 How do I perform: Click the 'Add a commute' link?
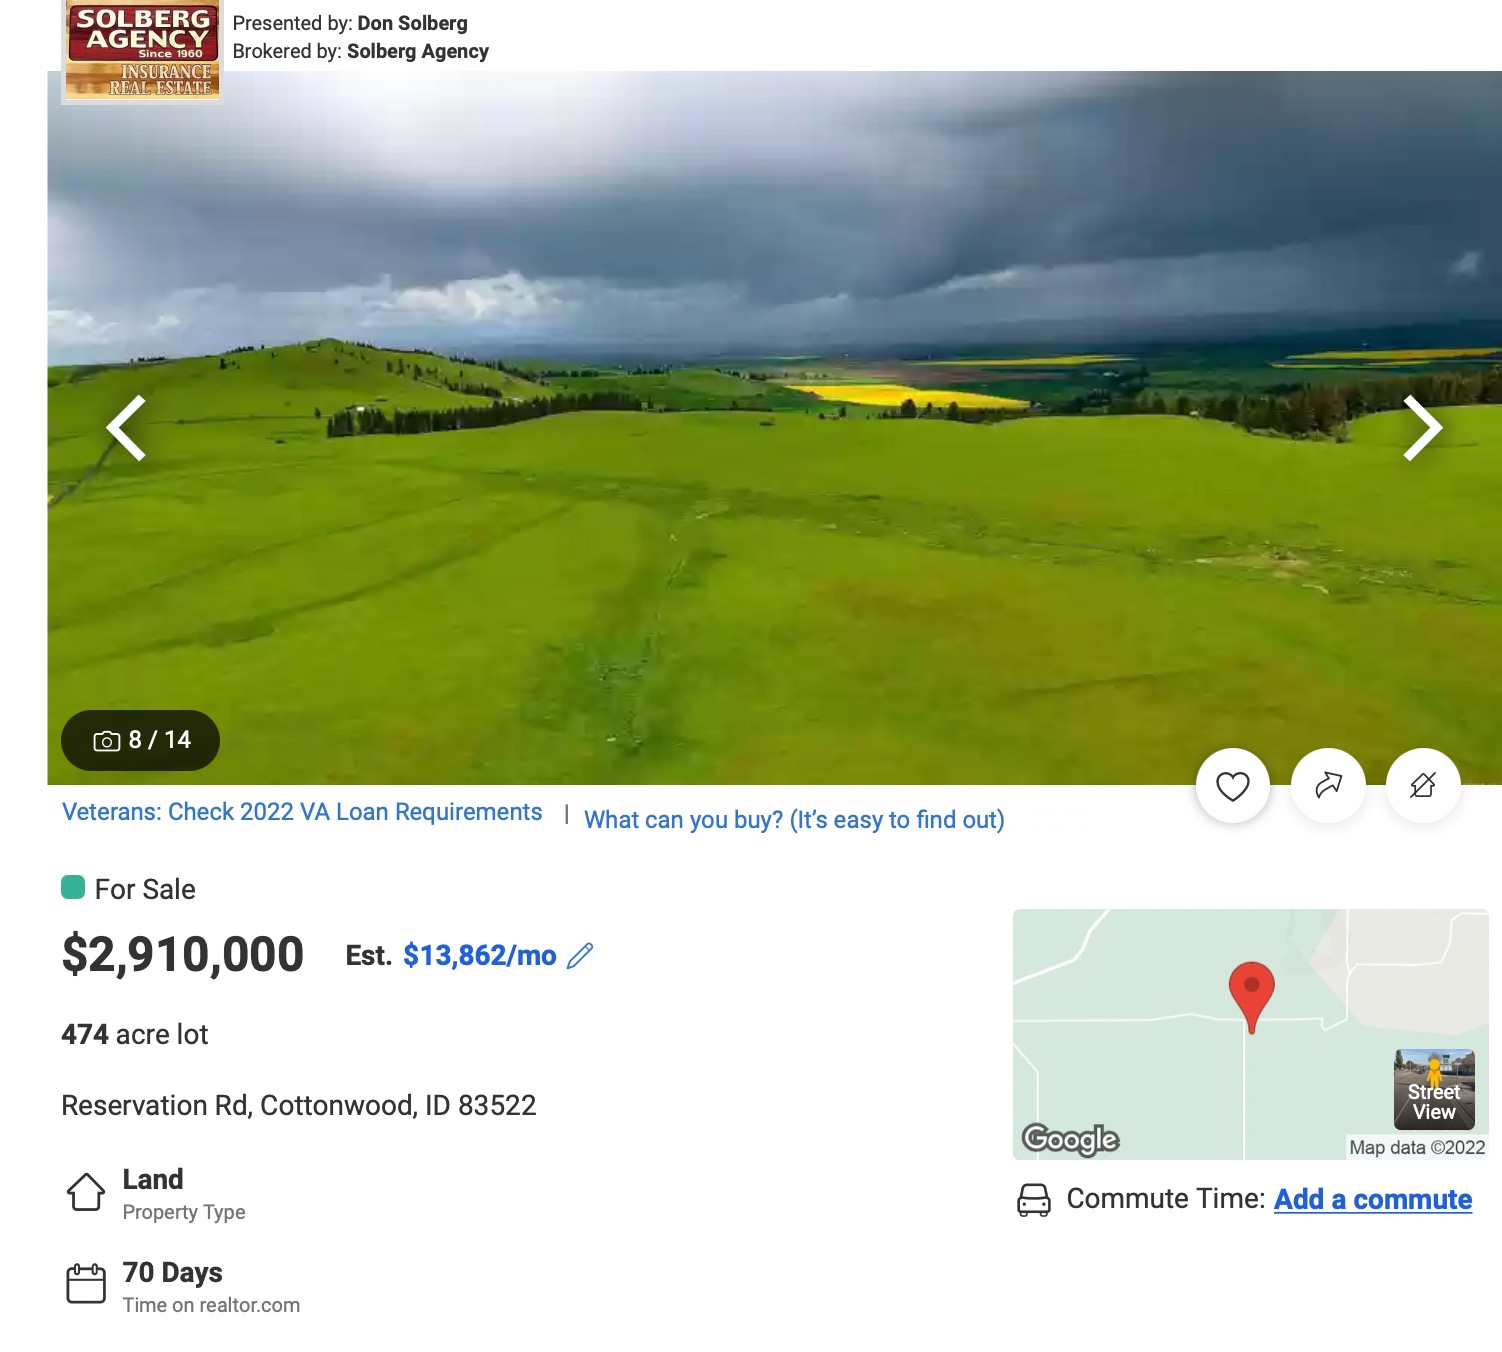(1372, 1199)
